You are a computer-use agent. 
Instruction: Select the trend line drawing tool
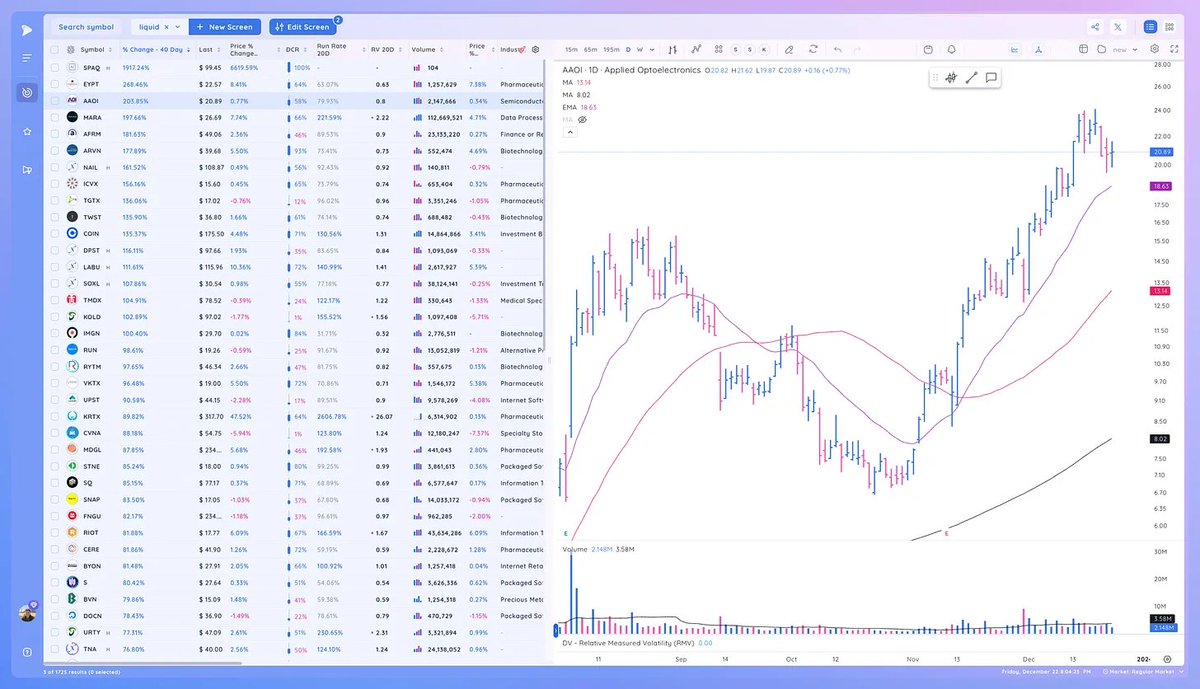(971, 77)
